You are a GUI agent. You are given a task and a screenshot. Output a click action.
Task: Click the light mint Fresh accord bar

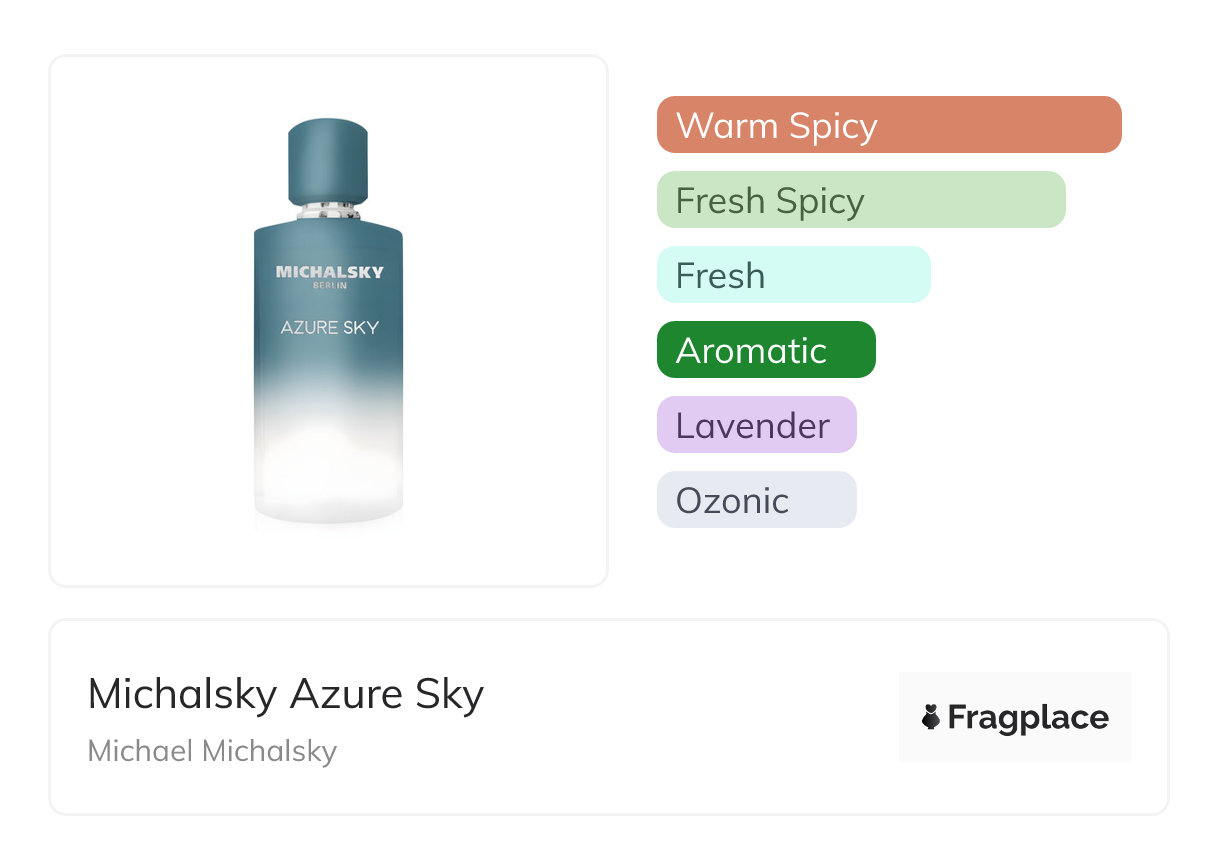click(793, 275)
